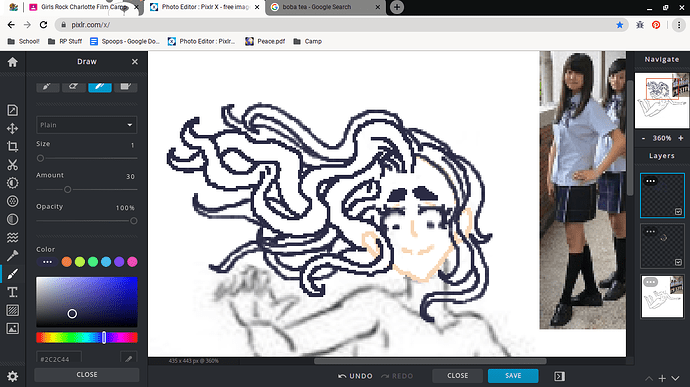The height and width of the screenshot is (387, 690).
Task: Select the Crop tool in left toolbar
Action: click(x=12, y=147)
